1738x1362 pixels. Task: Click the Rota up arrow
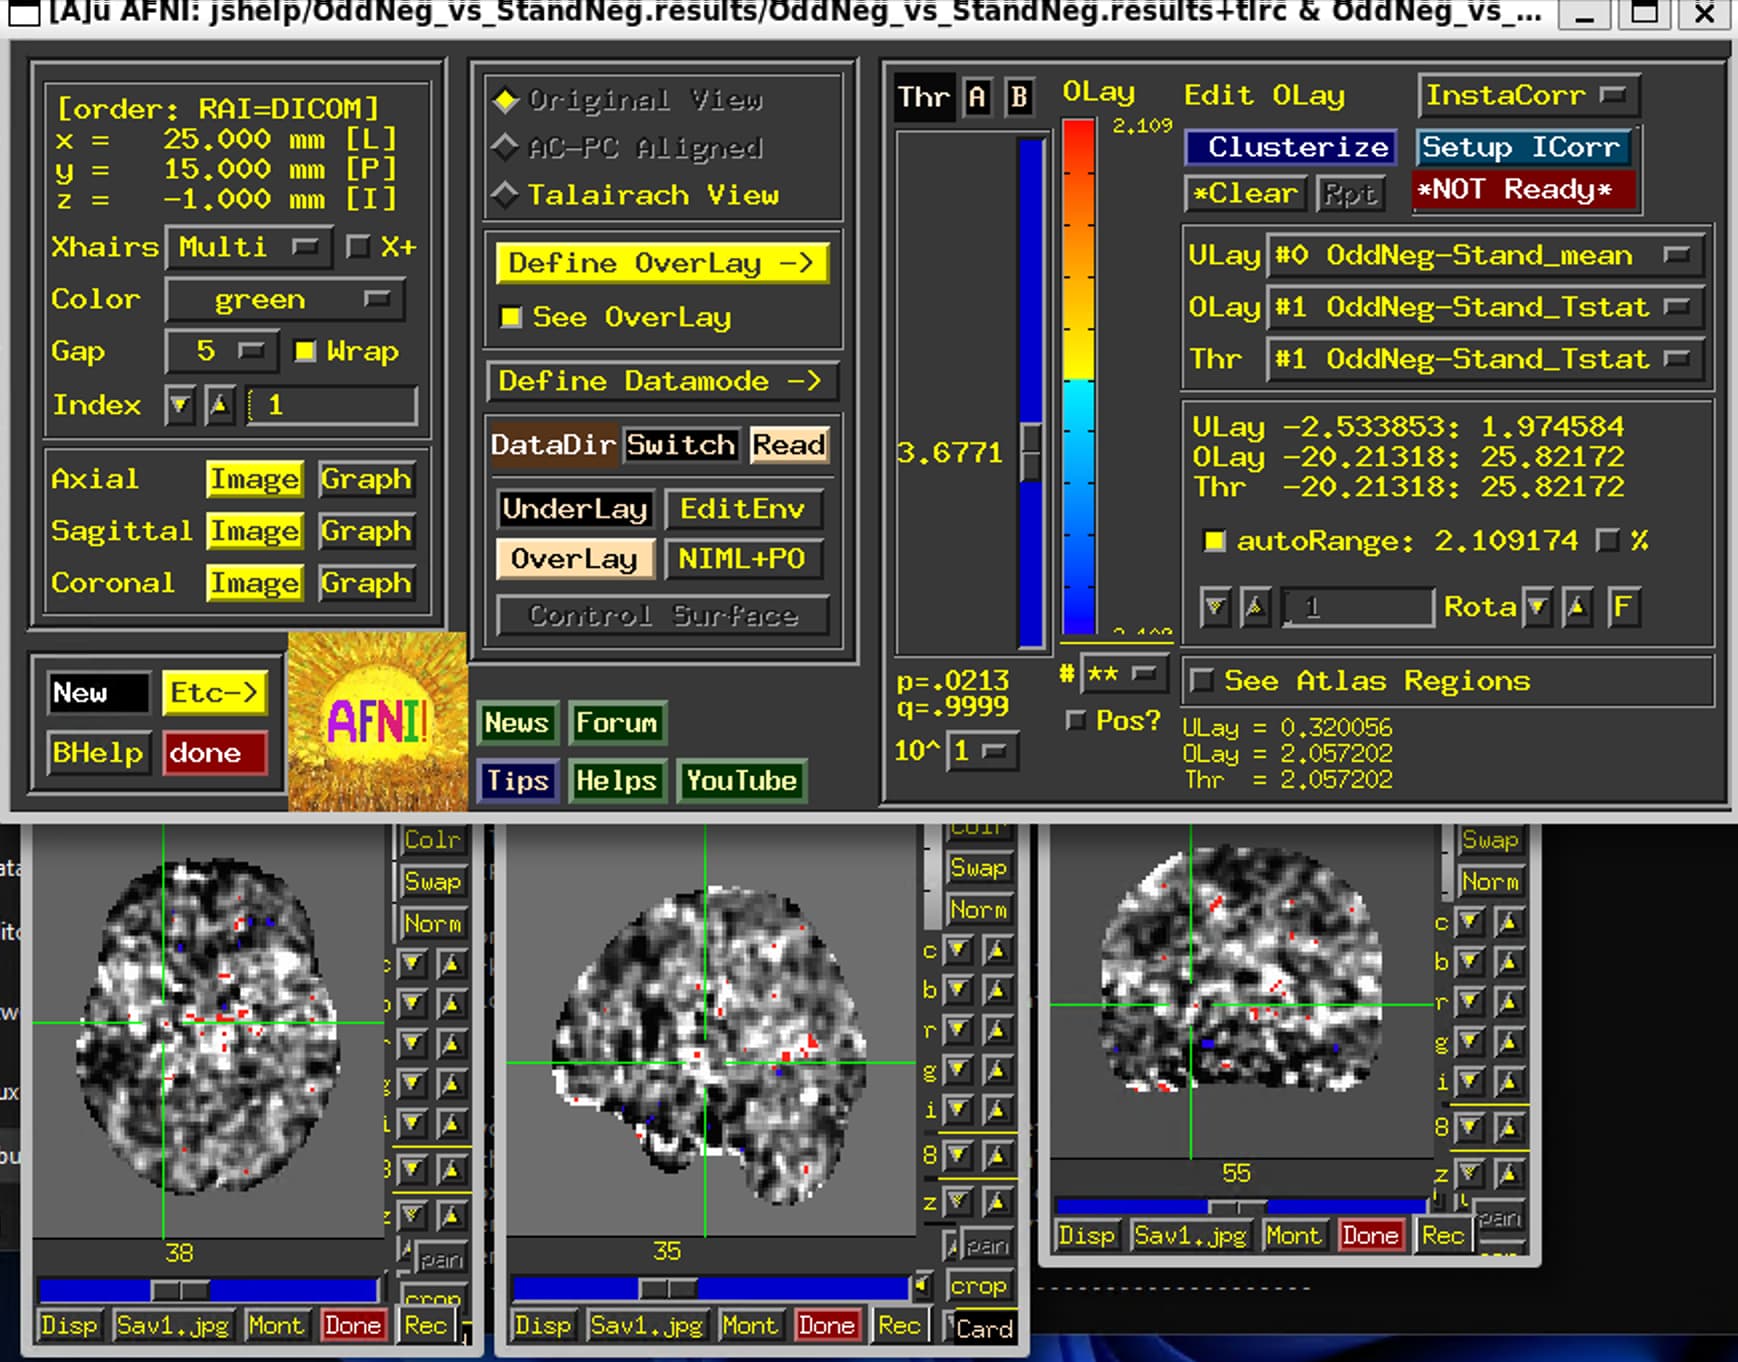1577,607
